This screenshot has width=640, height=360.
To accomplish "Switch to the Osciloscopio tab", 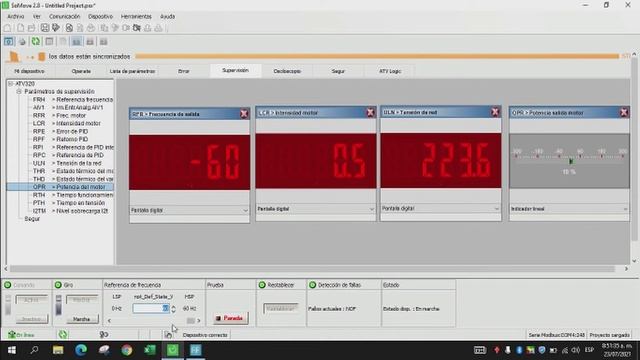I will [287, 71].
